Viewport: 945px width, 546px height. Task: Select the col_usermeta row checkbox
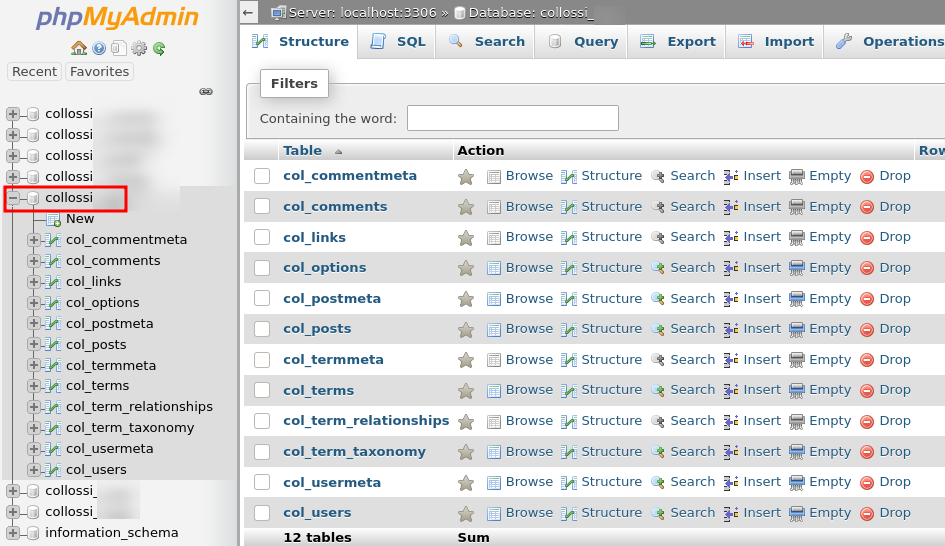tap(262, 482)
